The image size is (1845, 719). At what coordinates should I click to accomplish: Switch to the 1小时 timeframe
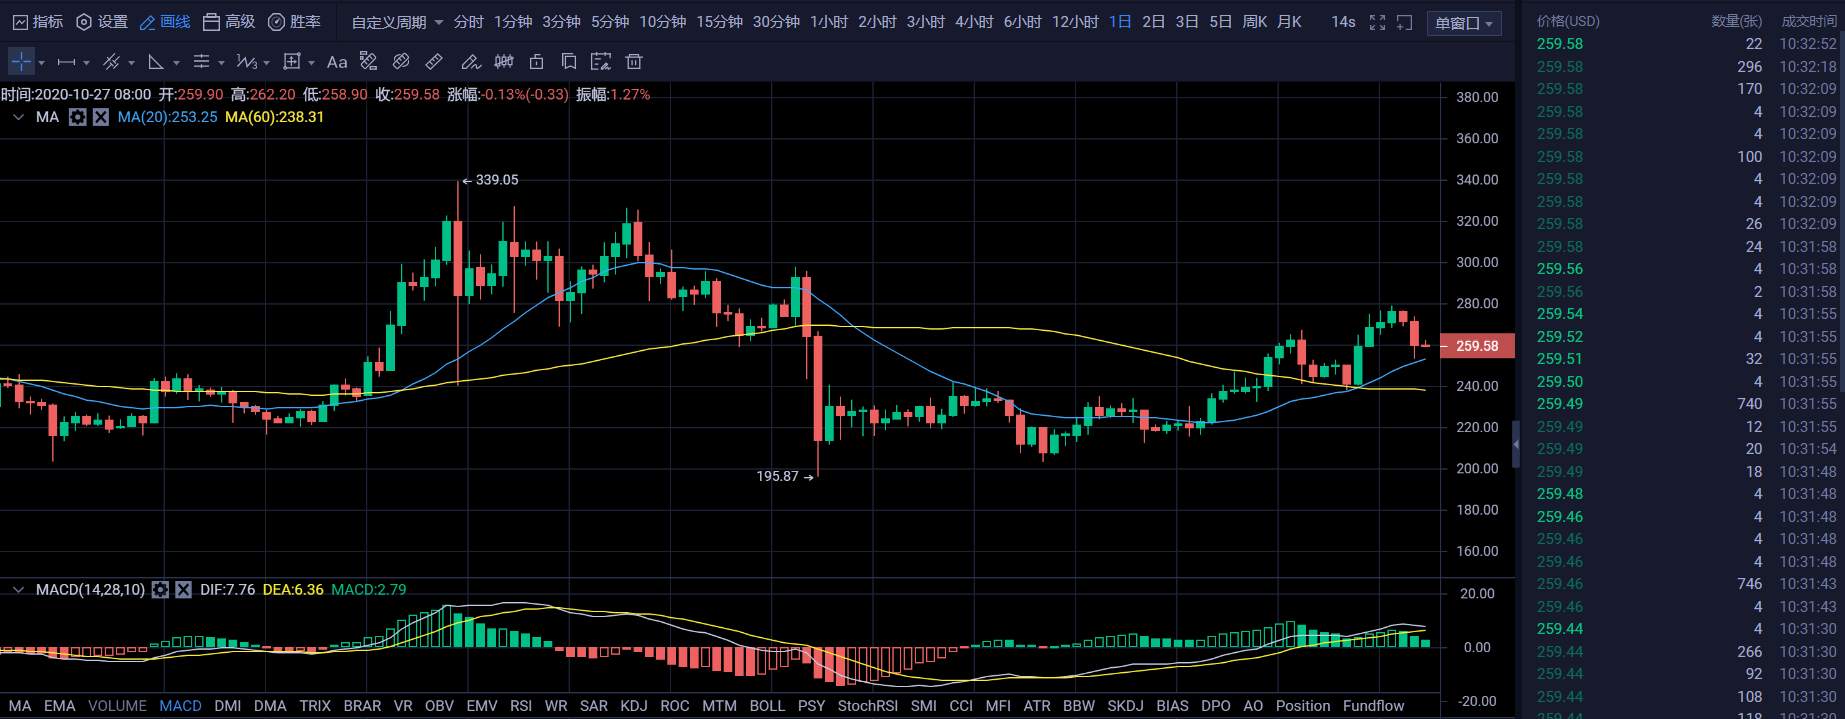click(x=828, y=22)
